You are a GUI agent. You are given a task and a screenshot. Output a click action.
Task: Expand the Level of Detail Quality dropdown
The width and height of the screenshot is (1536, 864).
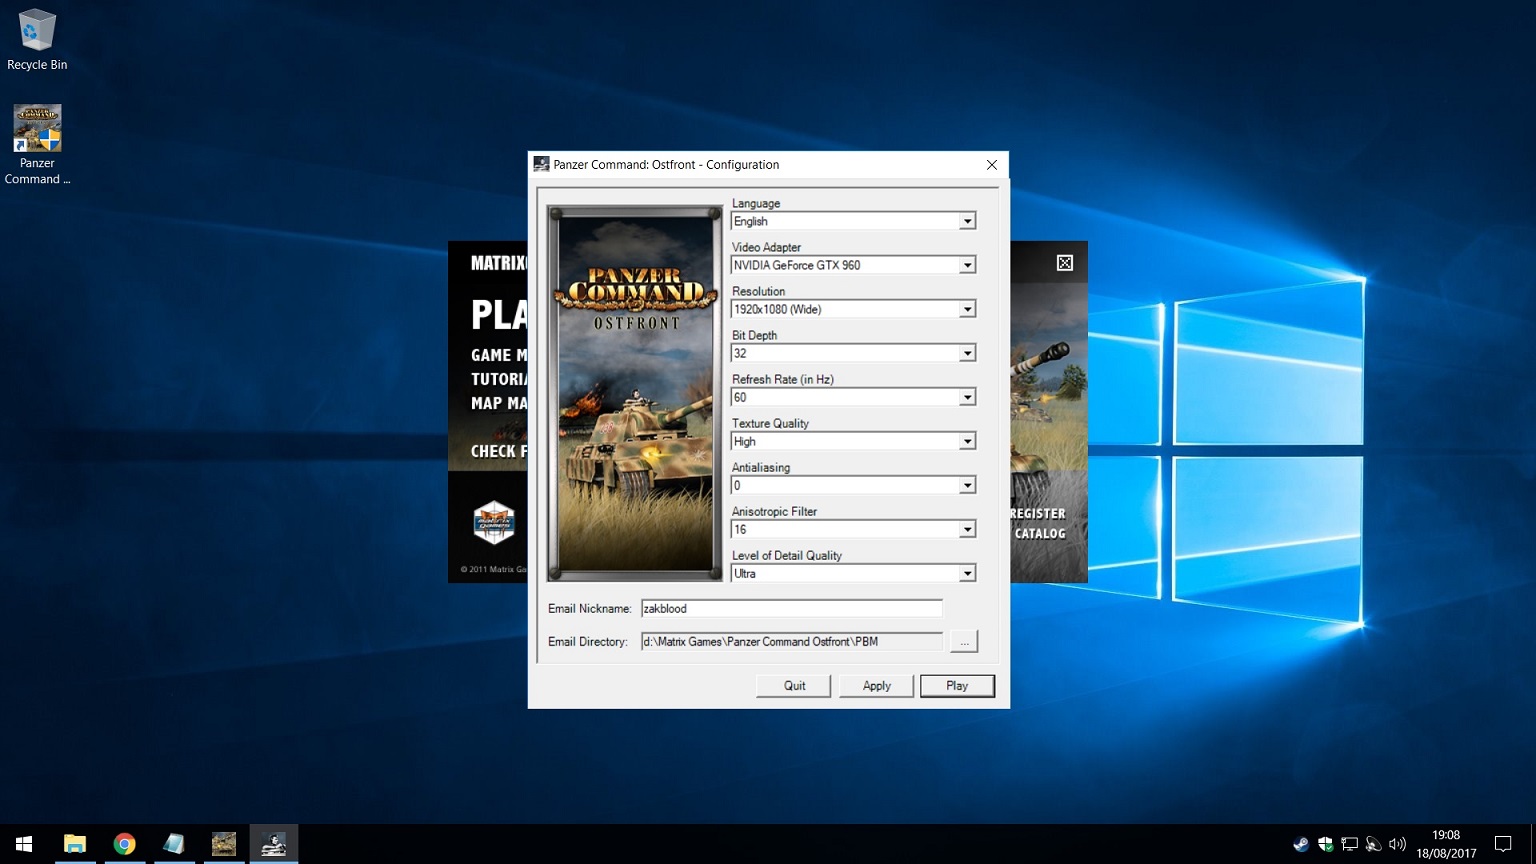(x=967, y=573)
